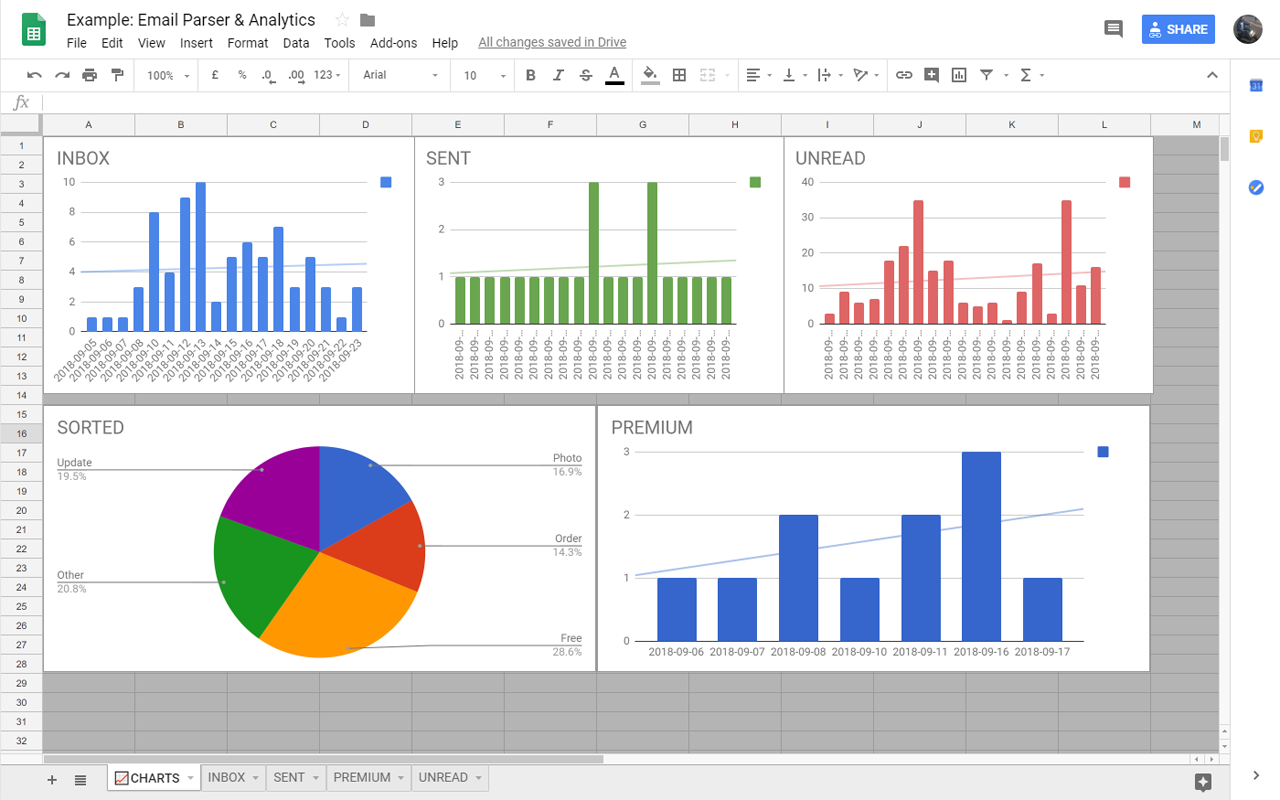This screenshot has width=1280, height=800.
Task: Open the Insert link tool
Action: (904, 75)
